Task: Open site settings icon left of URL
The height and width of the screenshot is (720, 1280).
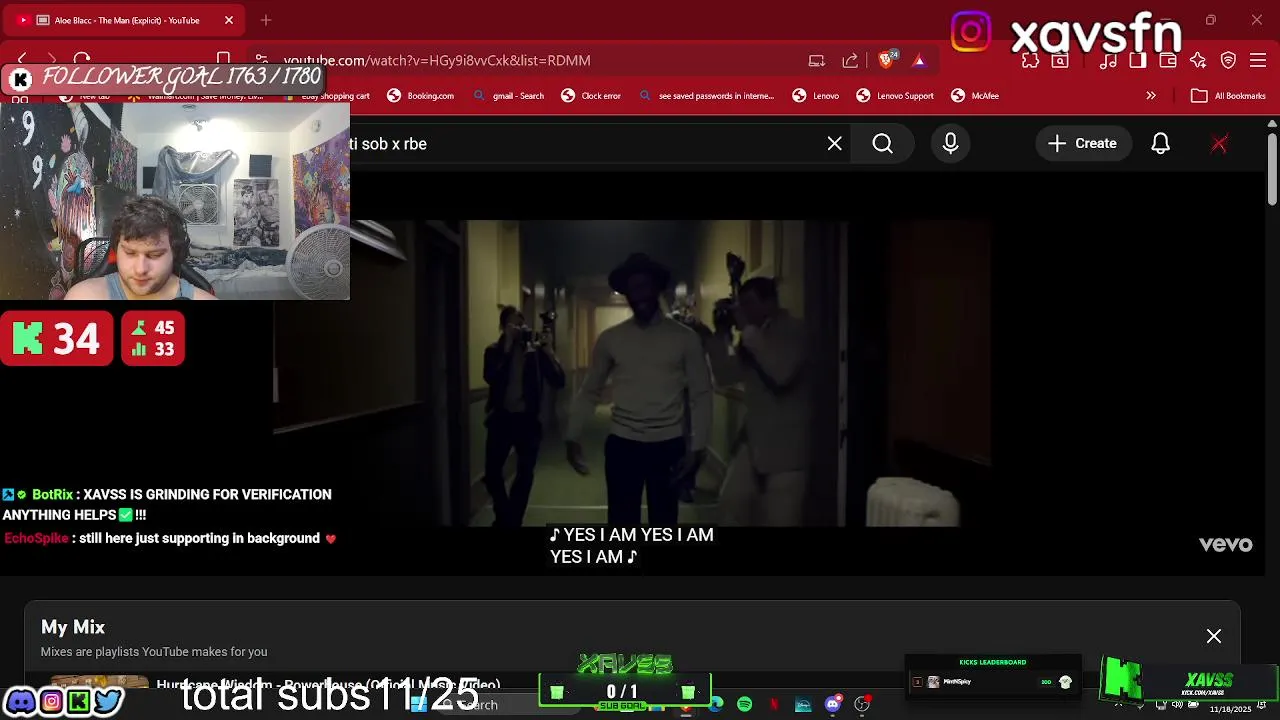Action: pos(261,60)
